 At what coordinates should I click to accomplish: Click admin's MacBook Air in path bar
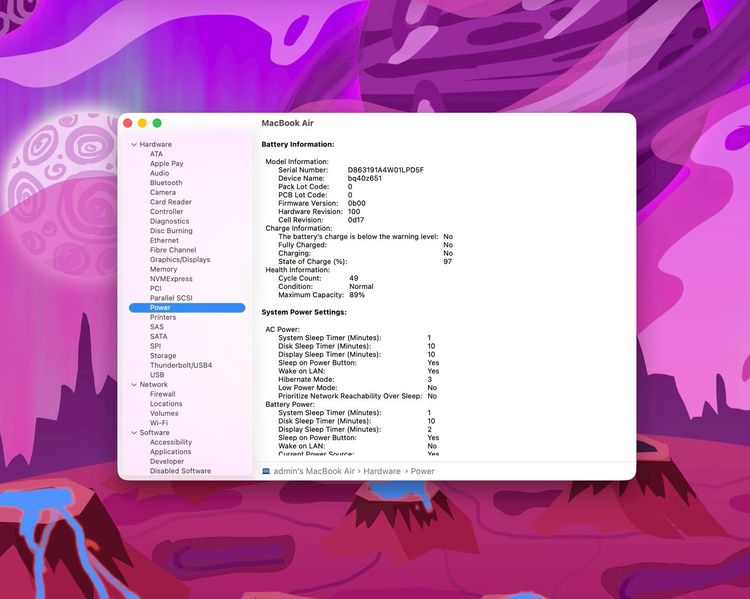pos(314,471)
